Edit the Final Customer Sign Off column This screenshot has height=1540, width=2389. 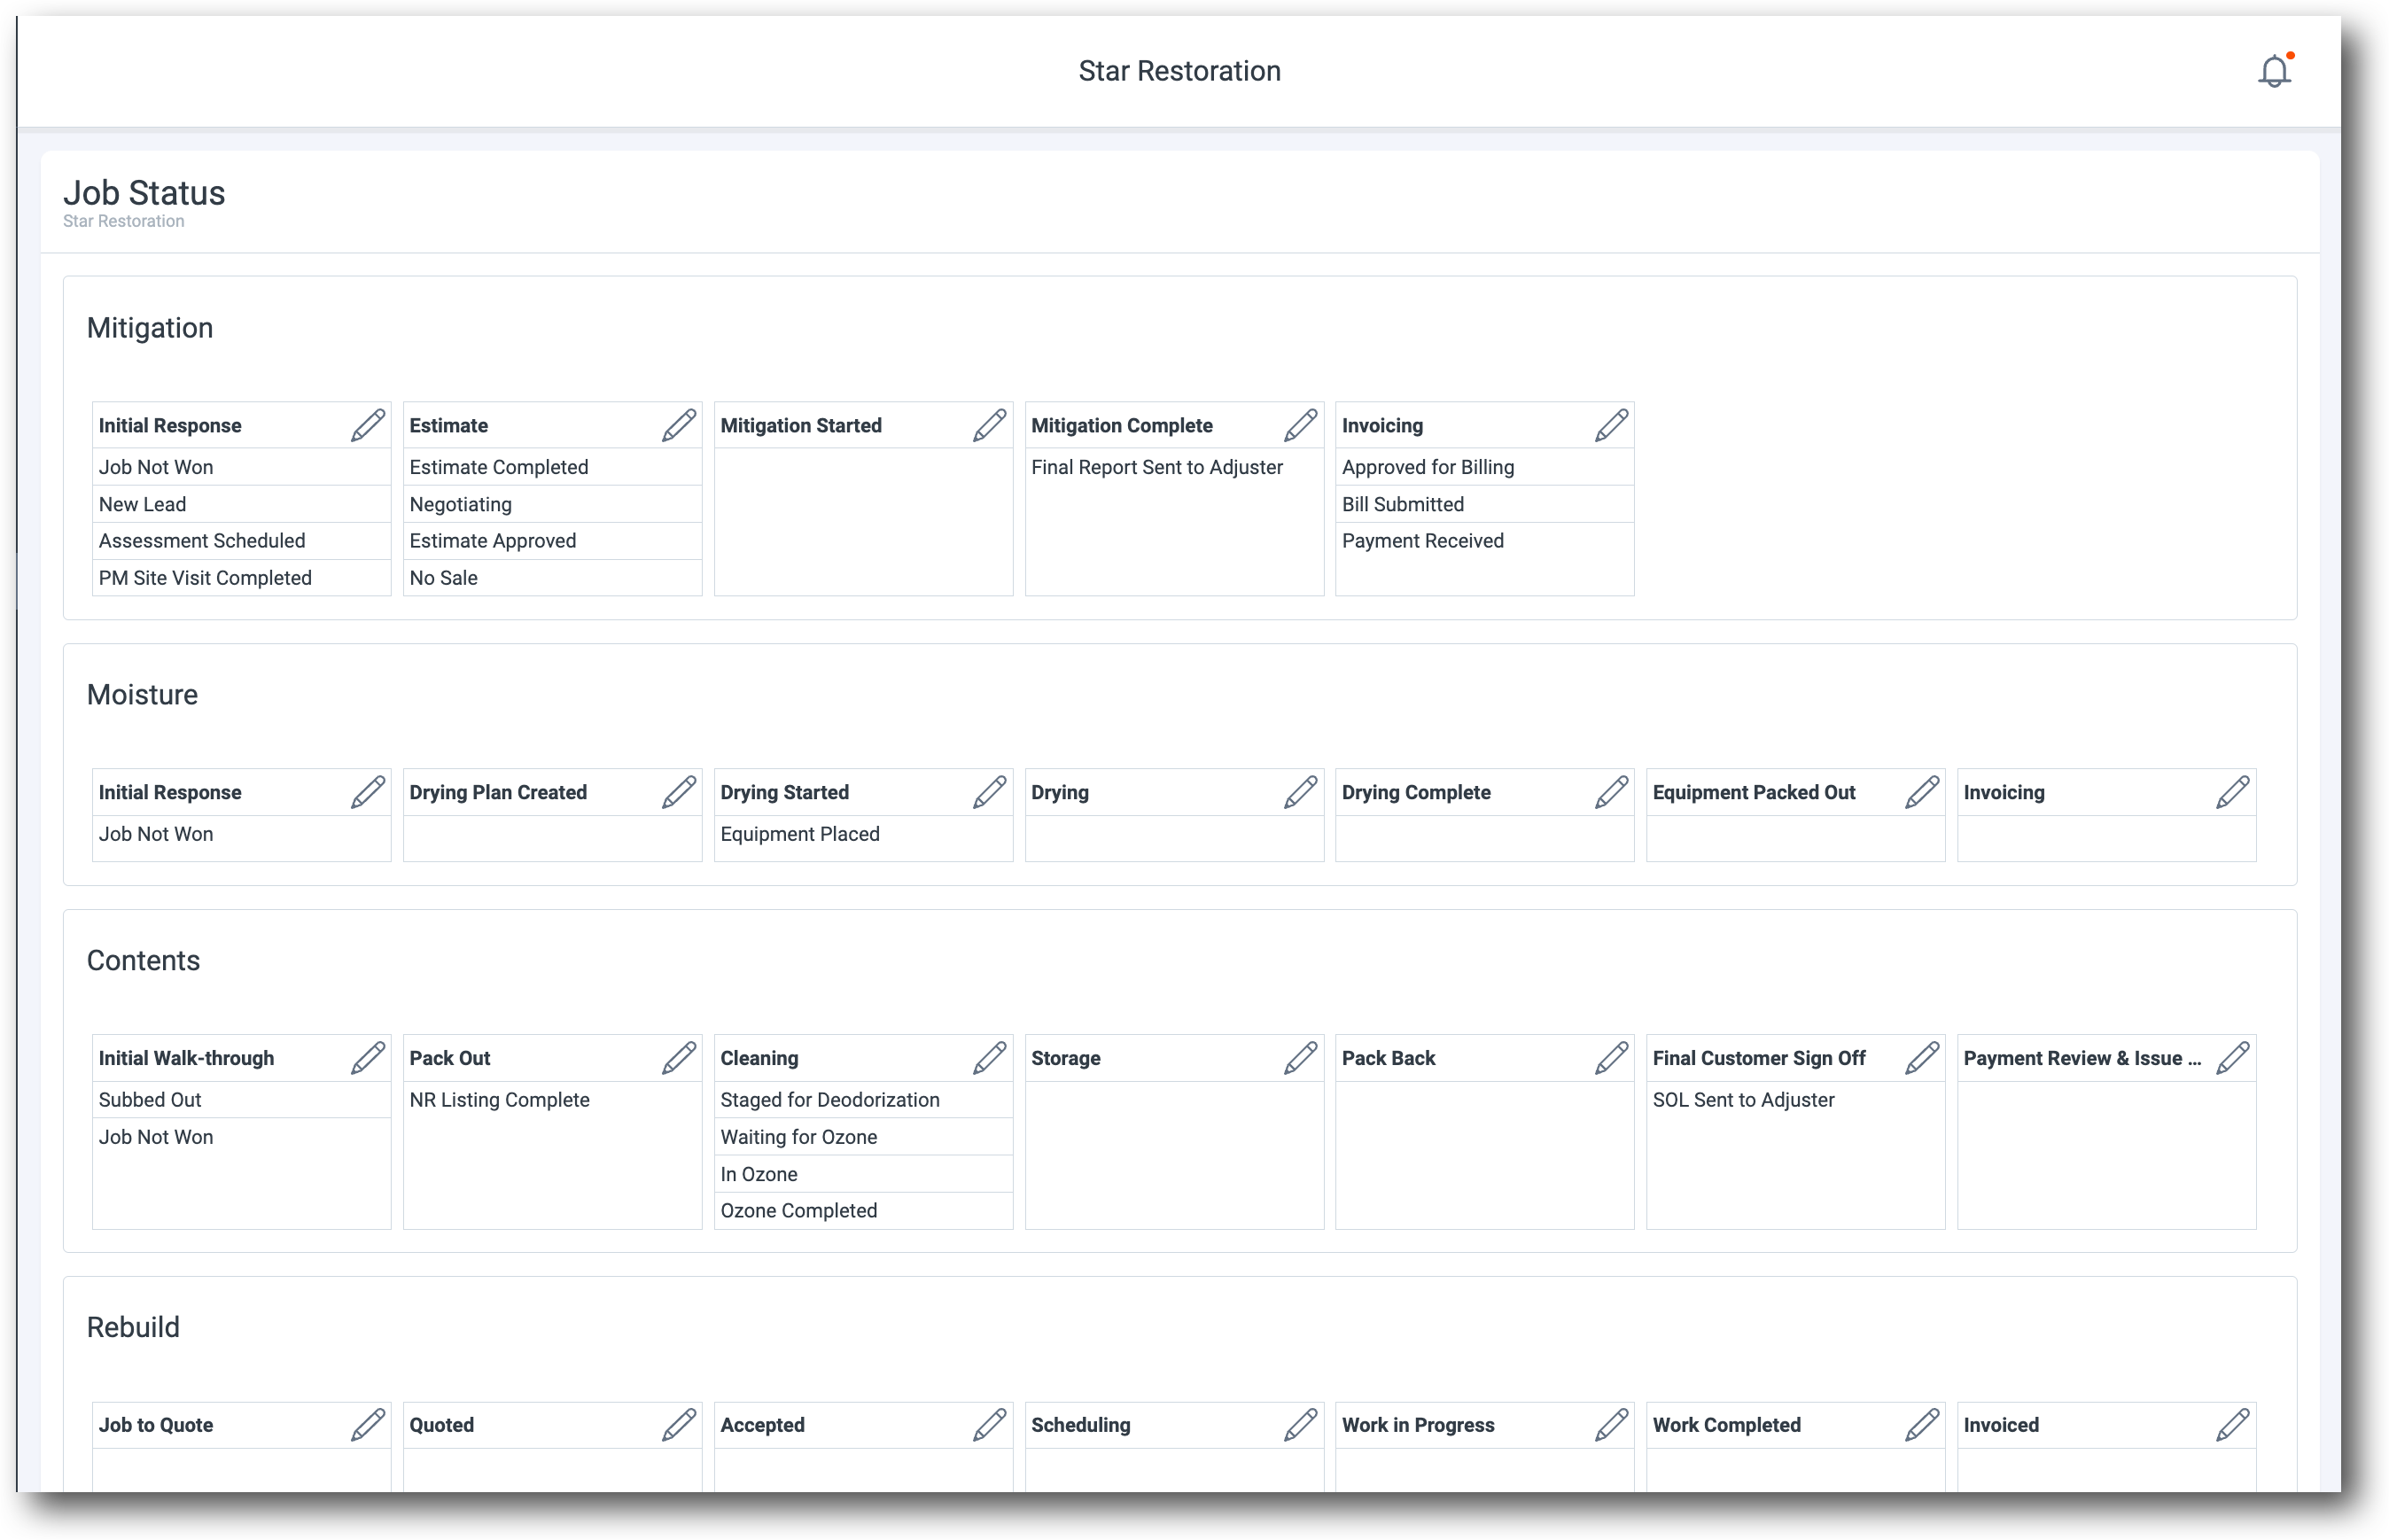(x=1922, y=1057)
